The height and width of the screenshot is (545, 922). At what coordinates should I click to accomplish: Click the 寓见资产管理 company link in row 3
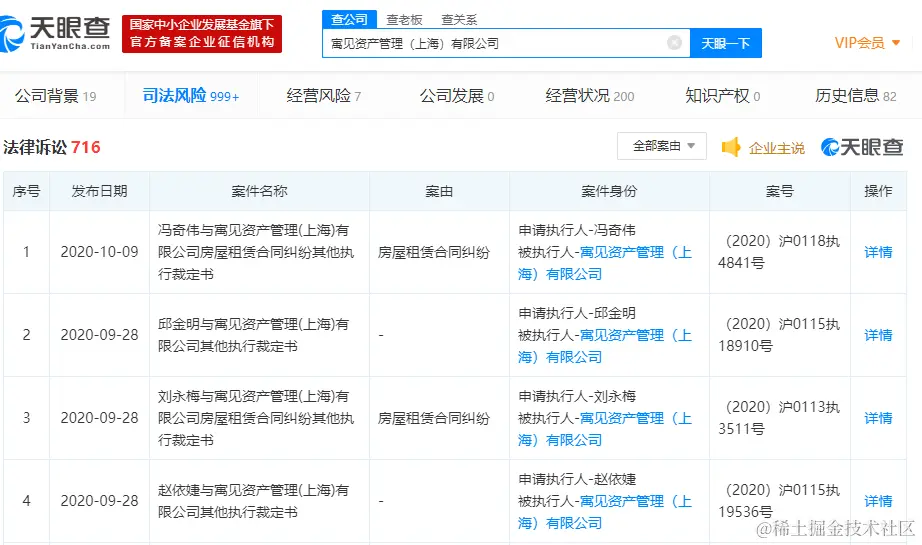pyautogui.click(x=605, y=429)
